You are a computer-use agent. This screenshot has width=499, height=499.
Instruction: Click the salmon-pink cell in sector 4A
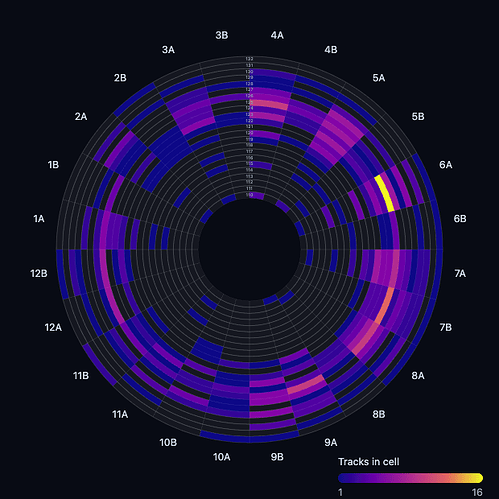pos(270,105)
